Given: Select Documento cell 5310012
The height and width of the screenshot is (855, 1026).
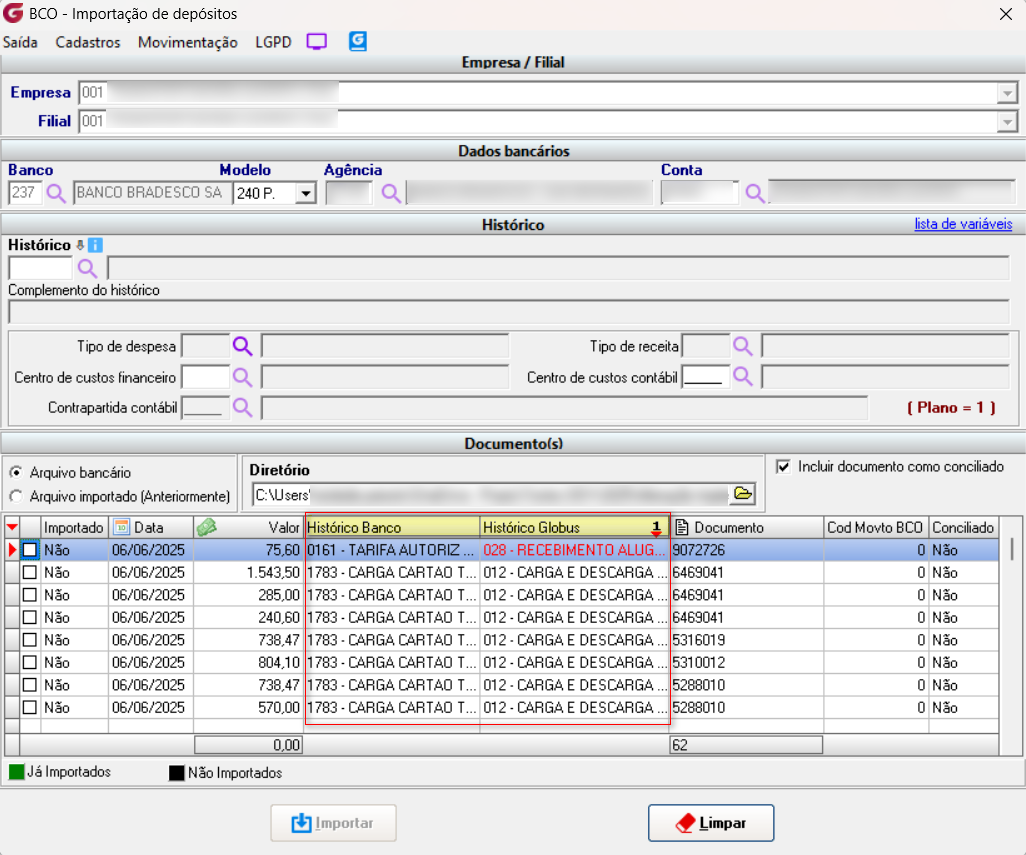Looking at the screenshot, I should tap(746, 662).
